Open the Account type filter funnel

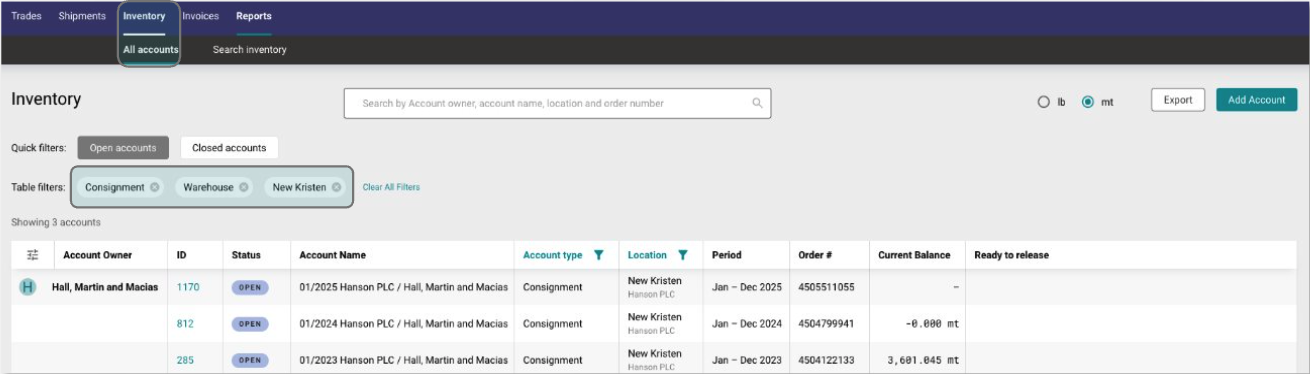click(x=598, y=255)
